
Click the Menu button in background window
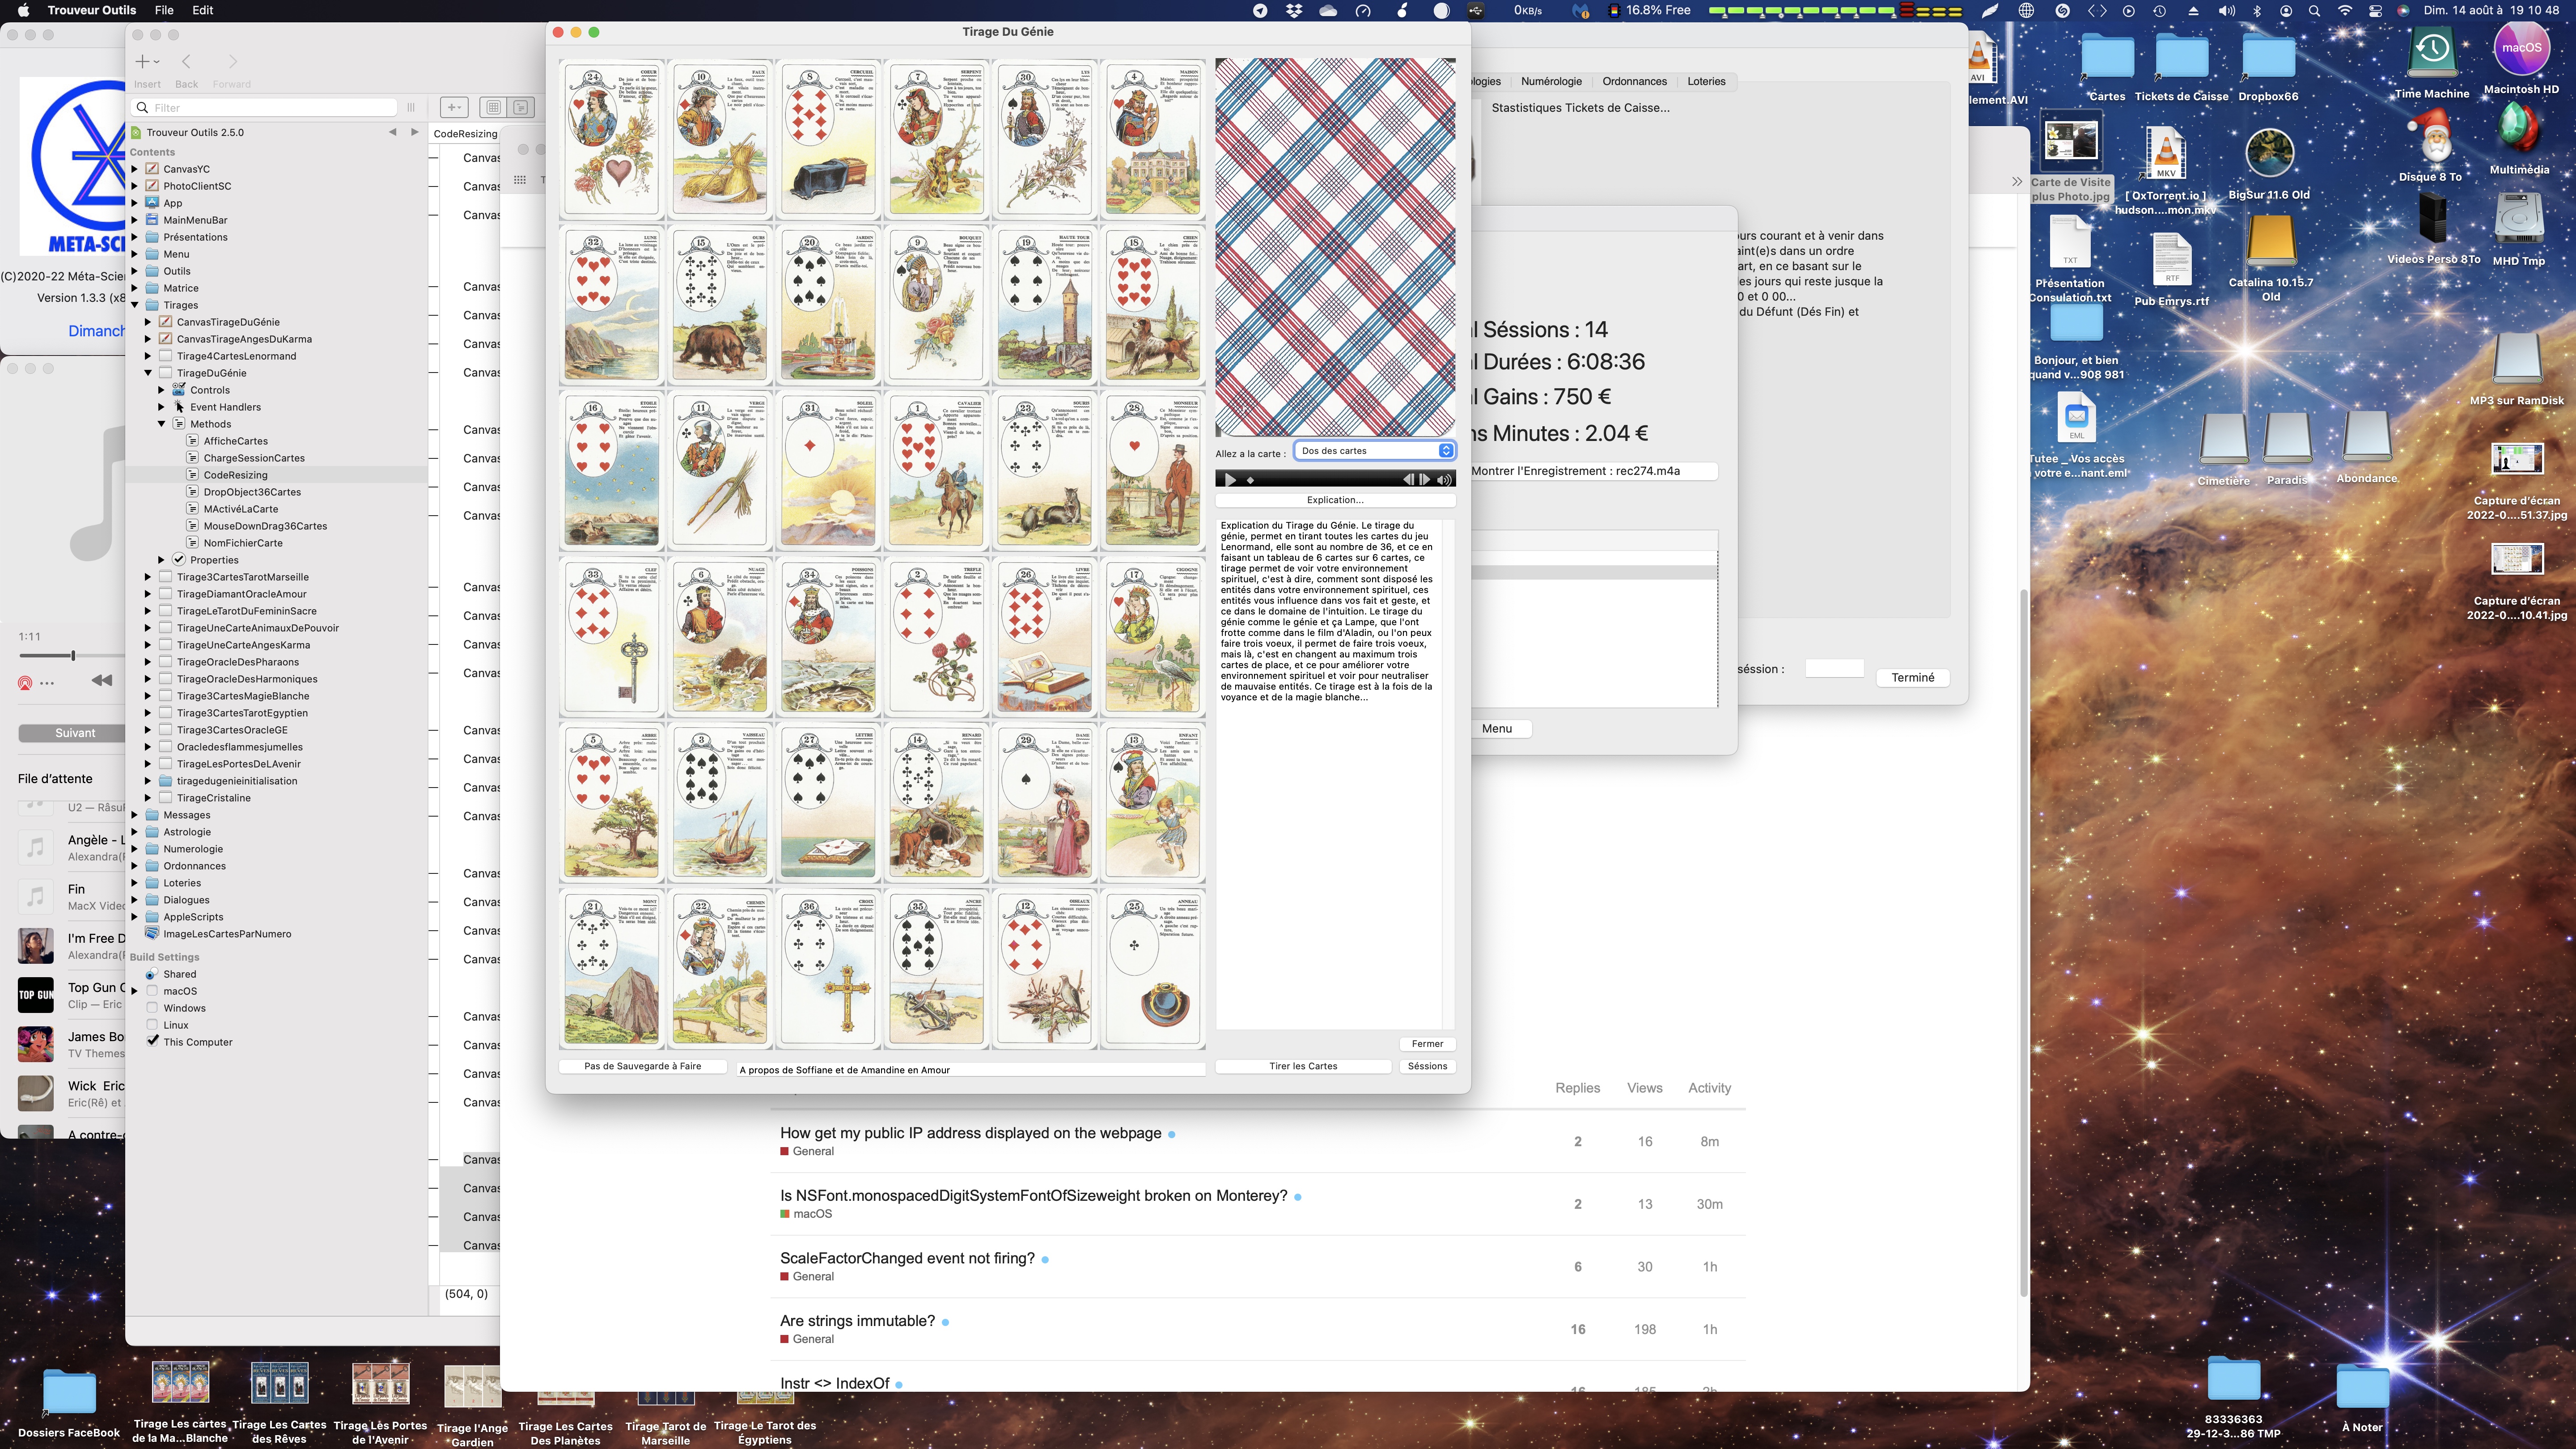click(1497, 728)
